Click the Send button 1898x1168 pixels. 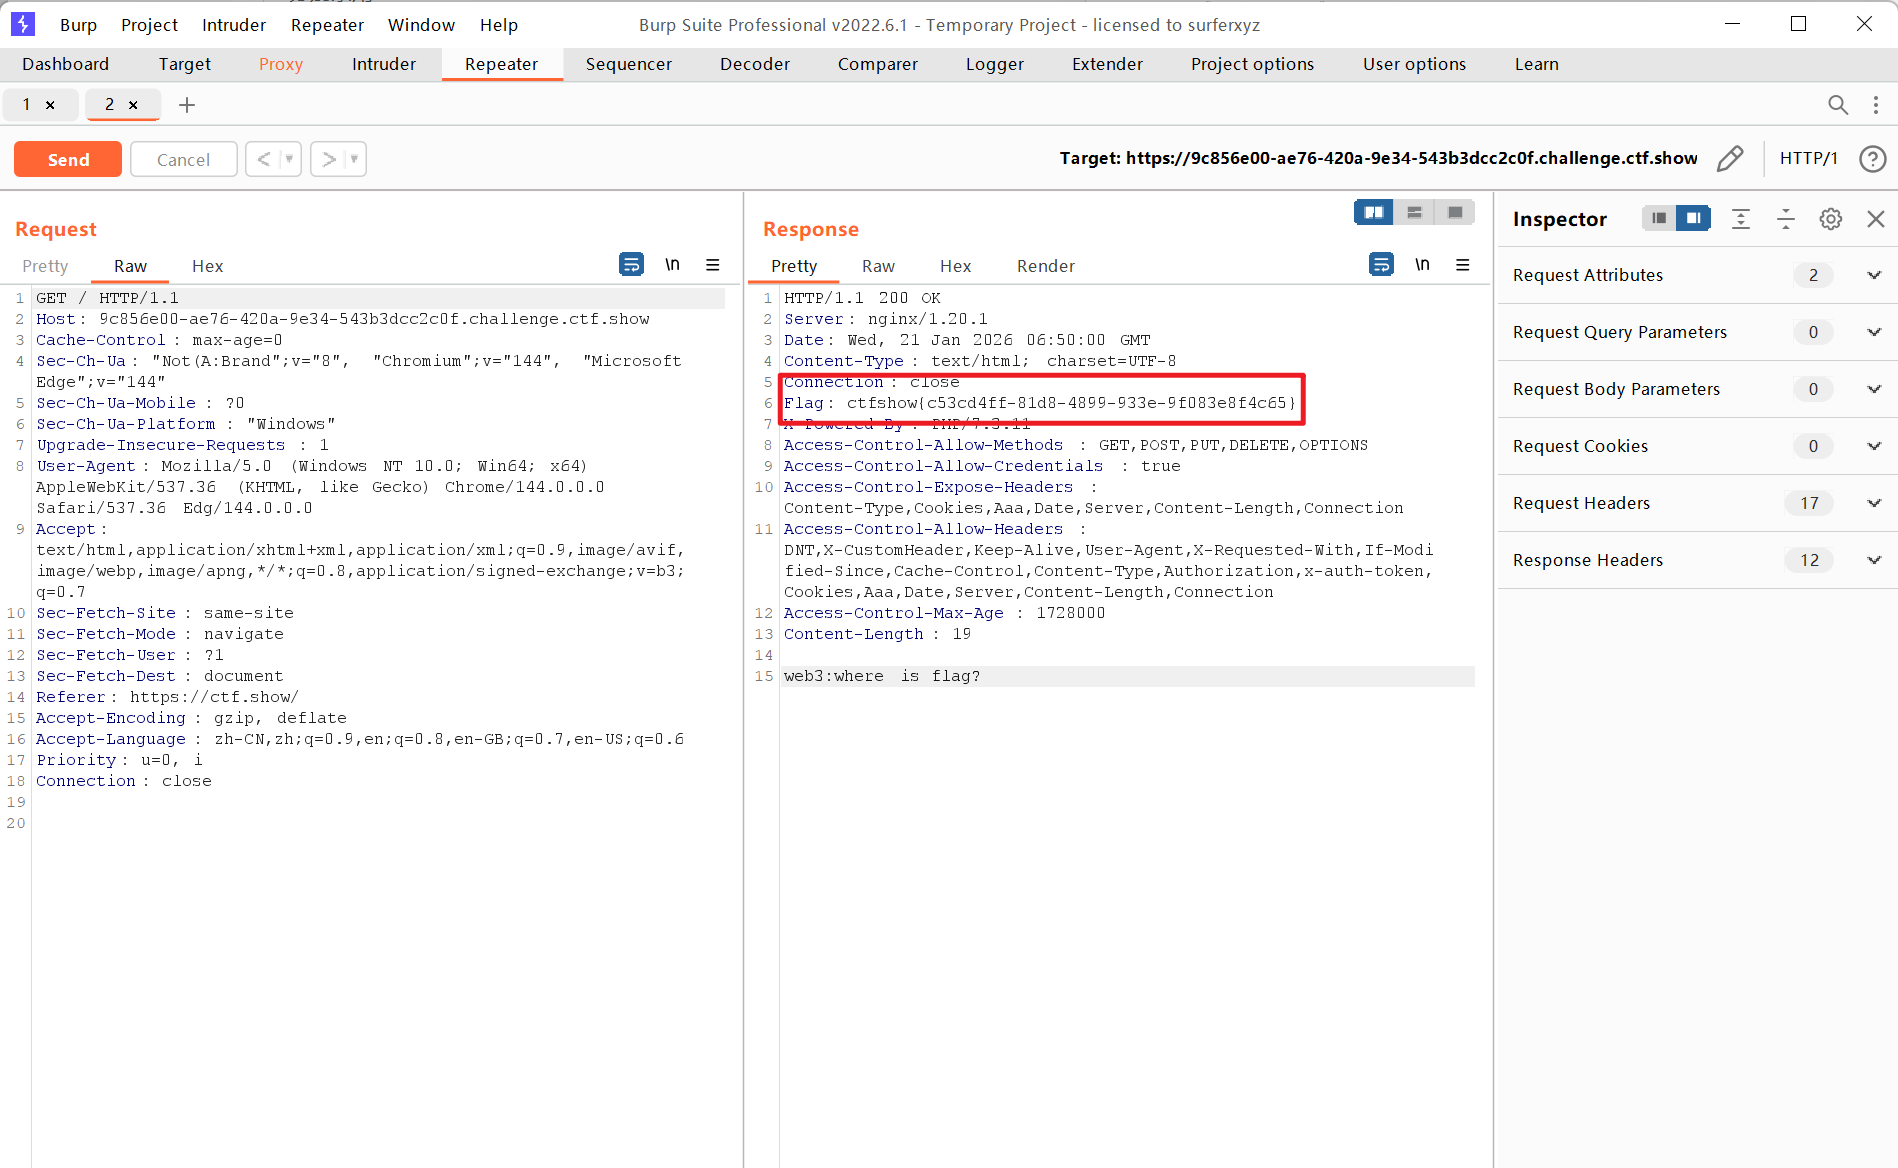click(68, 159)
